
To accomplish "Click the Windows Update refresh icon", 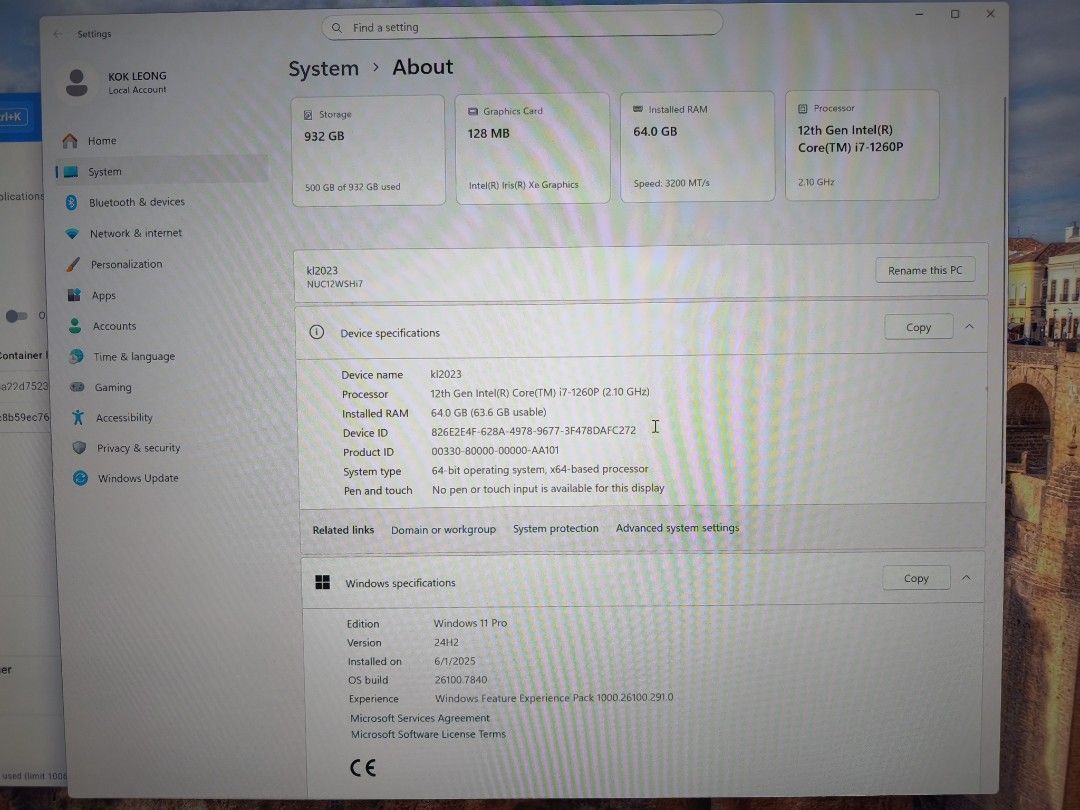I will [x=81, y=478].
